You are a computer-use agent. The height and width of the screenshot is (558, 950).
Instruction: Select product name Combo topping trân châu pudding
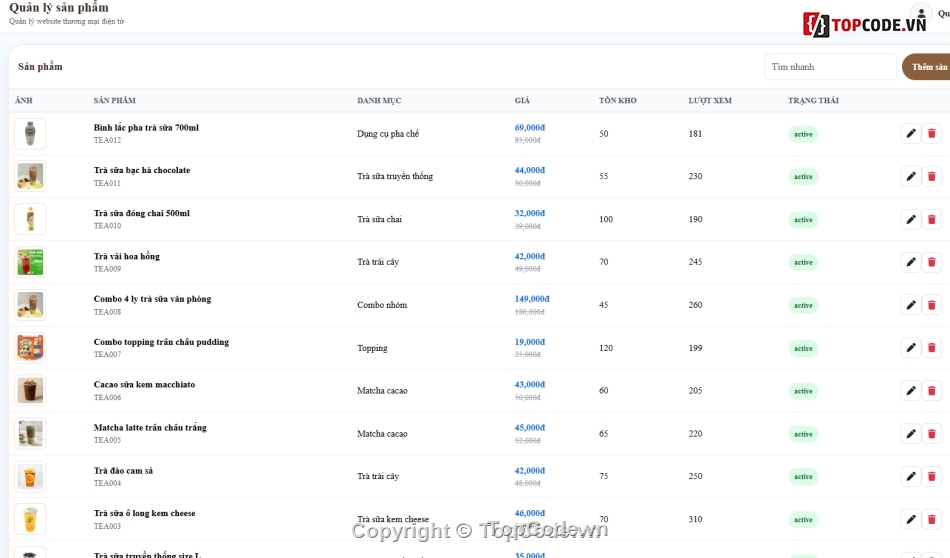tap(161, 342)
